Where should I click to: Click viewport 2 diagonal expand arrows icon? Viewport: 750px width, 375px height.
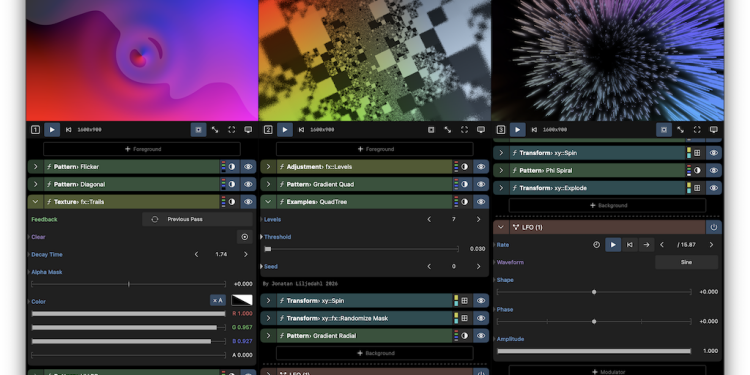point(448,130)
